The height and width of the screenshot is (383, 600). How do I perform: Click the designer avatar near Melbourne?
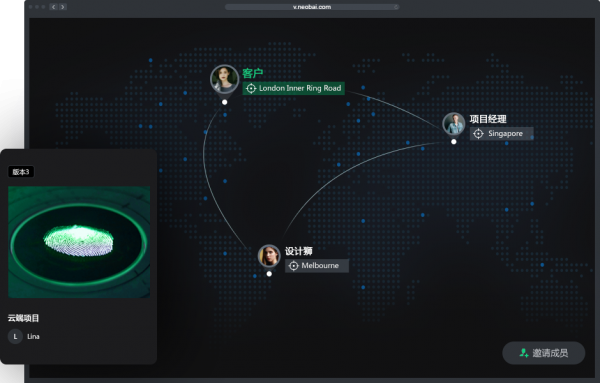point(269,256)
